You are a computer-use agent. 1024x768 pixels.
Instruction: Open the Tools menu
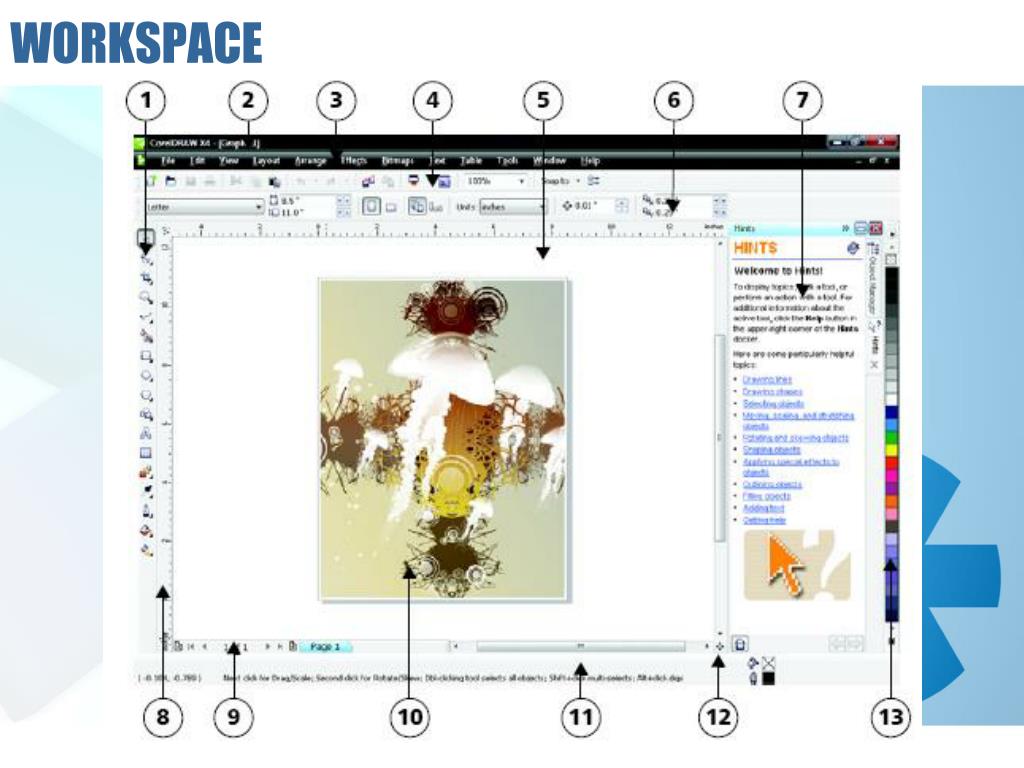(x=507, y=161)
